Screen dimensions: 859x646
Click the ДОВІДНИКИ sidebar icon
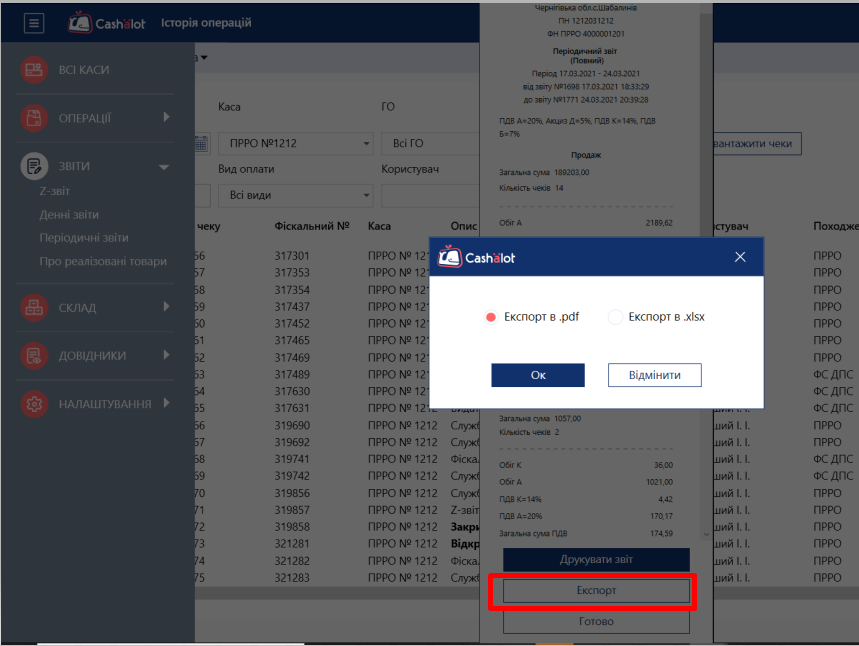(34, 356)
